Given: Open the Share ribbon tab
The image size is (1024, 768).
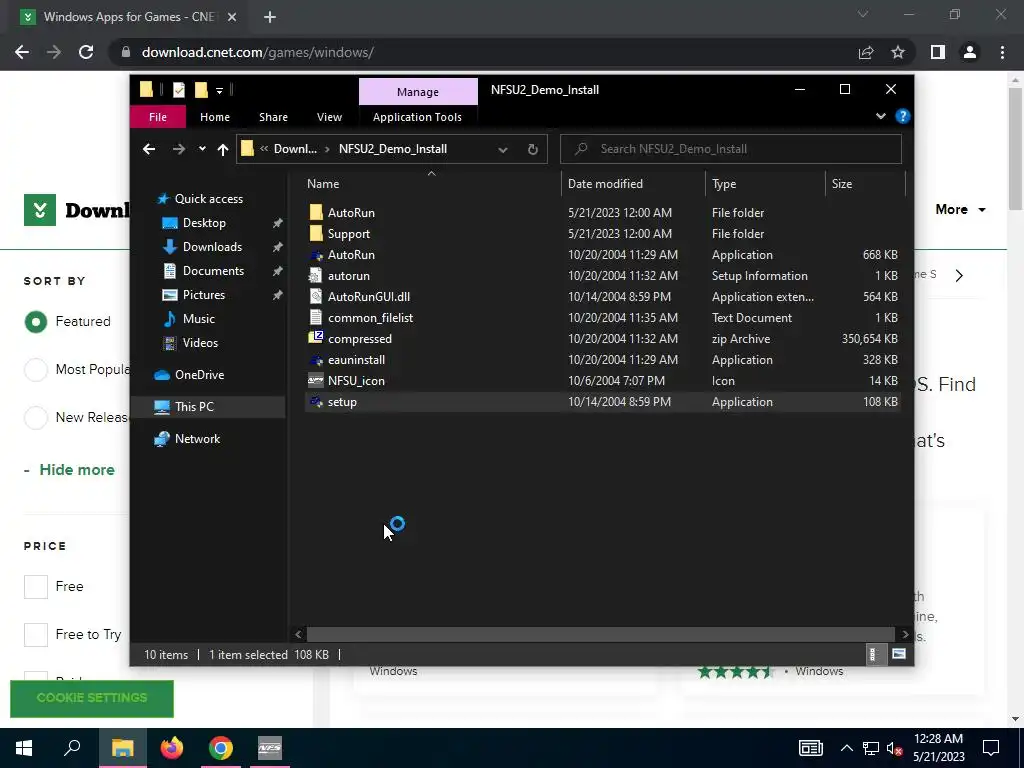Looking at the screenshot, I should pyautogui.click(x=273, y=117).
